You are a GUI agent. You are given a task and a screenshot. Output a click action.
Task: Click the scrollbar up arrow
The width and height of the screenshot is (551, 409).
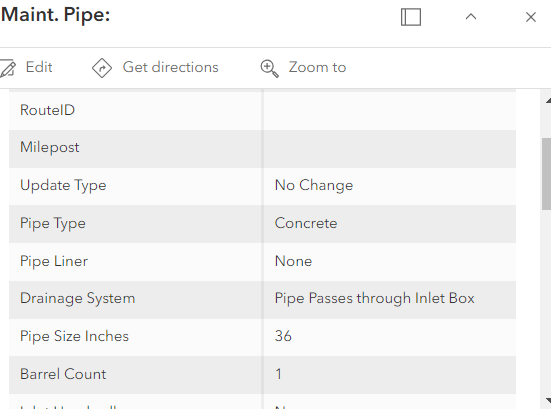pos(548,101)
